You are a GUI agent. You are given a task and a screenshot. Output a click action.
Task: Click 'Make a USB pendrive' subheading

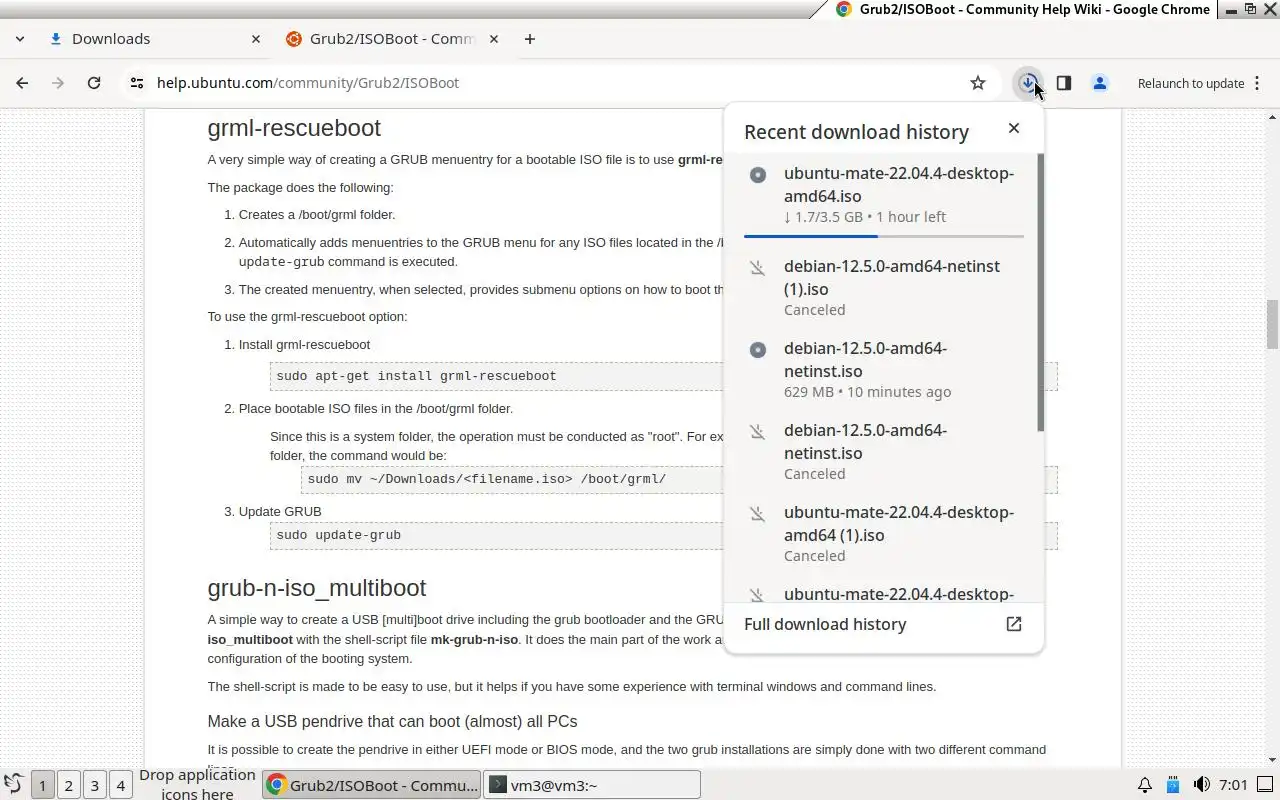(x=392, y=722)
